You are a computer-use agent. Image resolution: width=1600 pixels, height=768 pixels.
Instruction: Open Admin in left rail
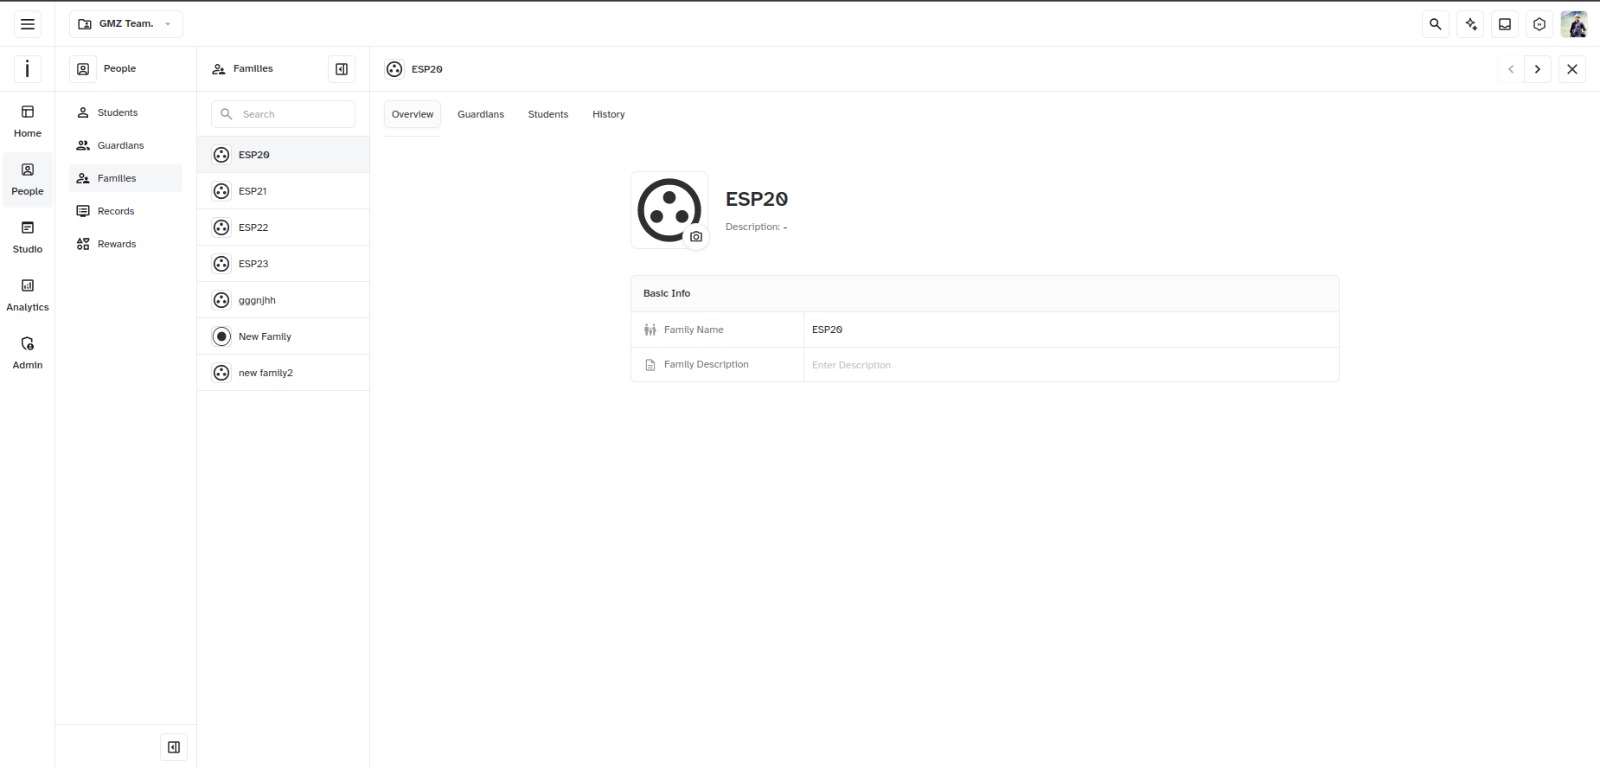28,353
